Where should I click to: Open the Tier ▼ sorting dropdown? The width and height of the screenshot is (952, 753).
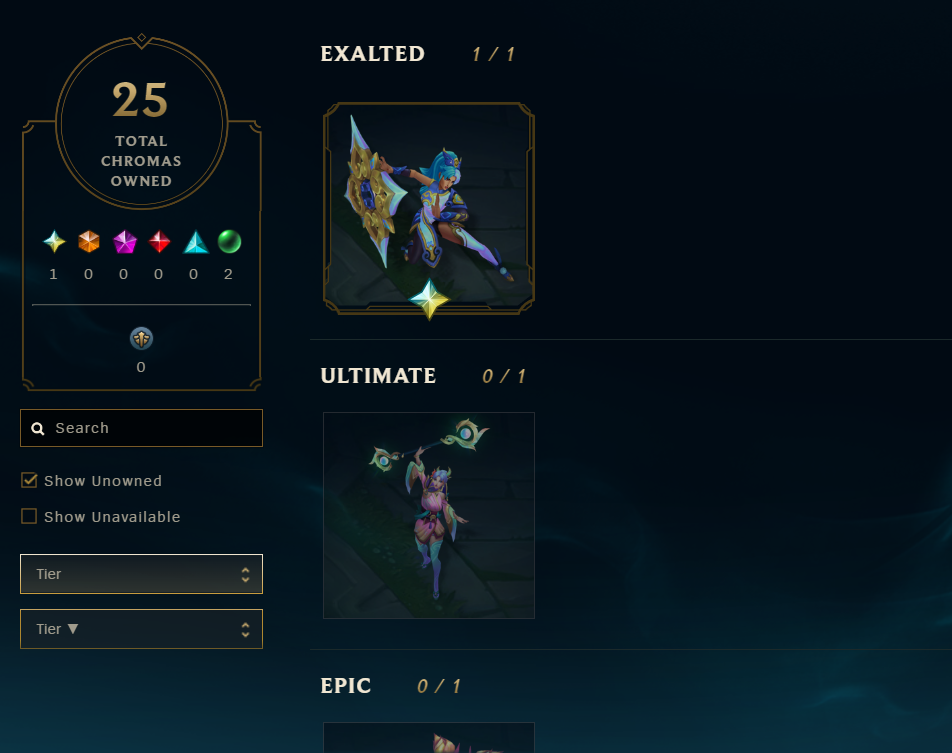[x=141, y=629]
